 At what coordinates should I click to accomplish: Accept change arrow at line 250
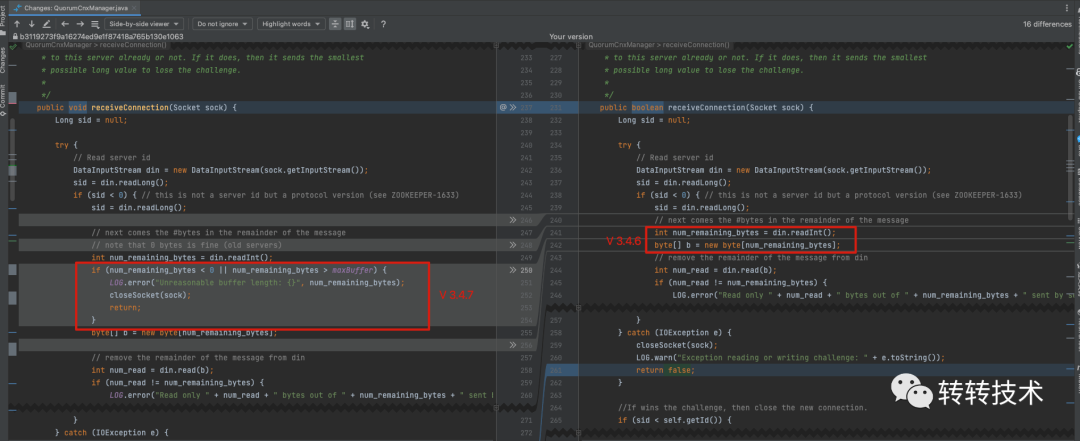coord(512,270)
